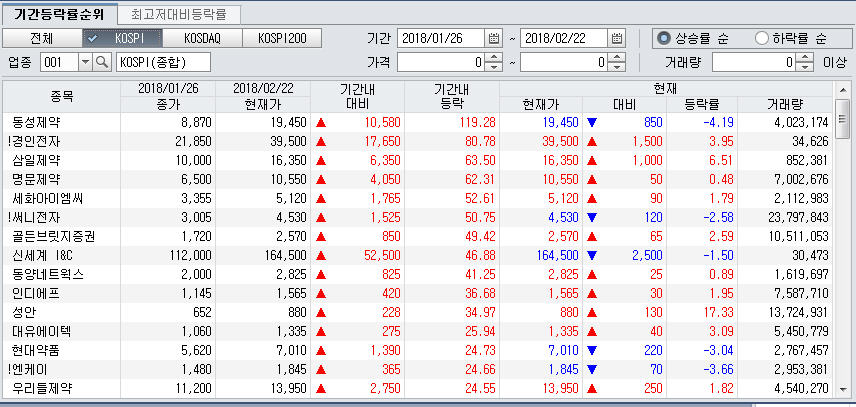Click the table scrollbar up arrow
Screen dimensions: 856x407
(842, 89)
